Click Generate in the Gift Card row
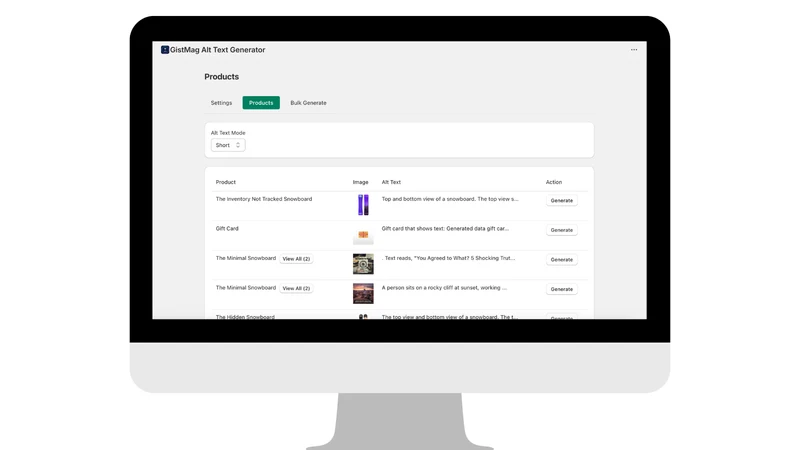The width and height of the screenshot is (800, 450). 562,230
